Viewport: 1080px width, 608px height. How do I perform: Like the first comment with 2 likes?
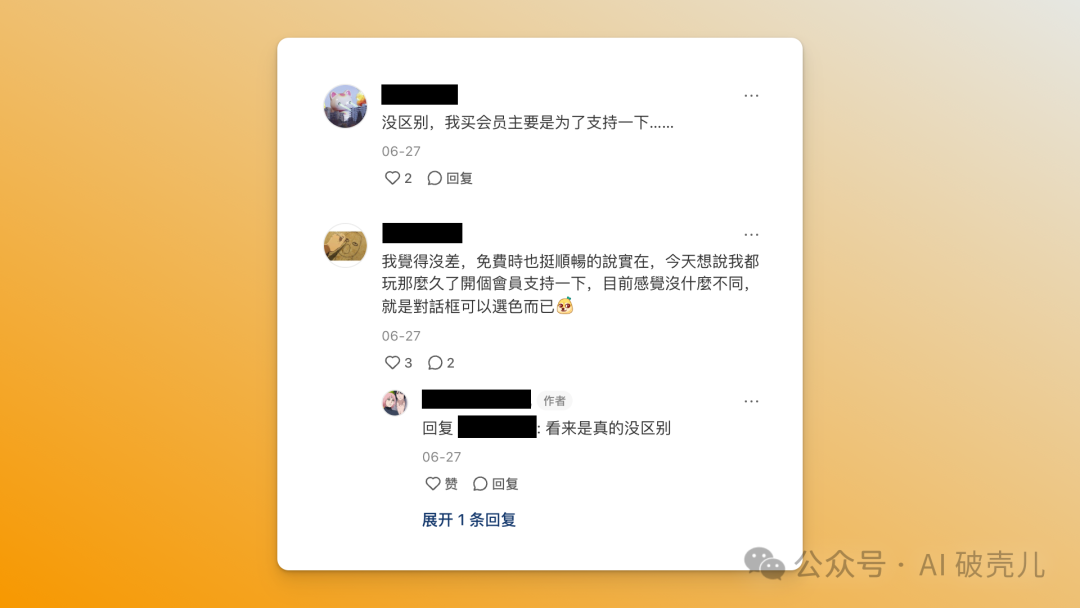pos(392,178)
